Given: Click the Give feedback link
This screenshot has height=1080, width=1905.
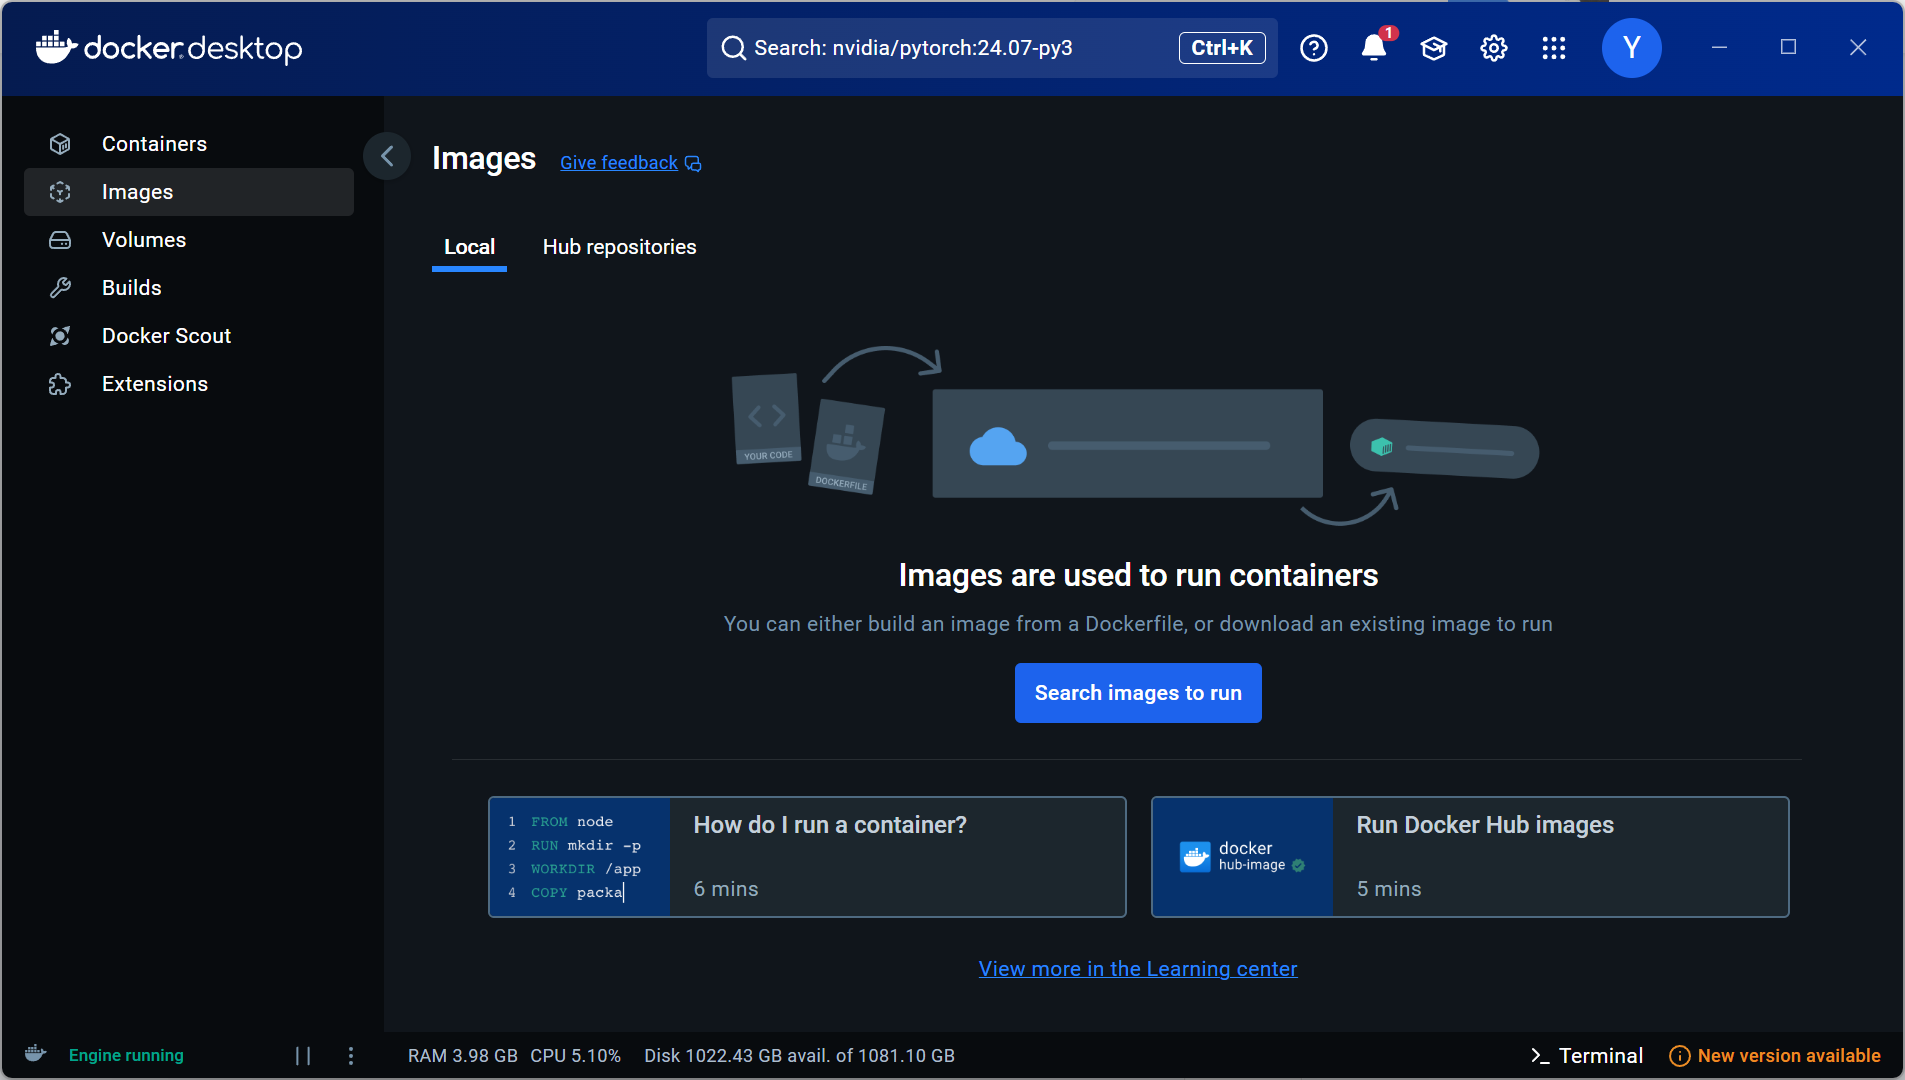Looking at the screenshot, I should coord(619,163).
